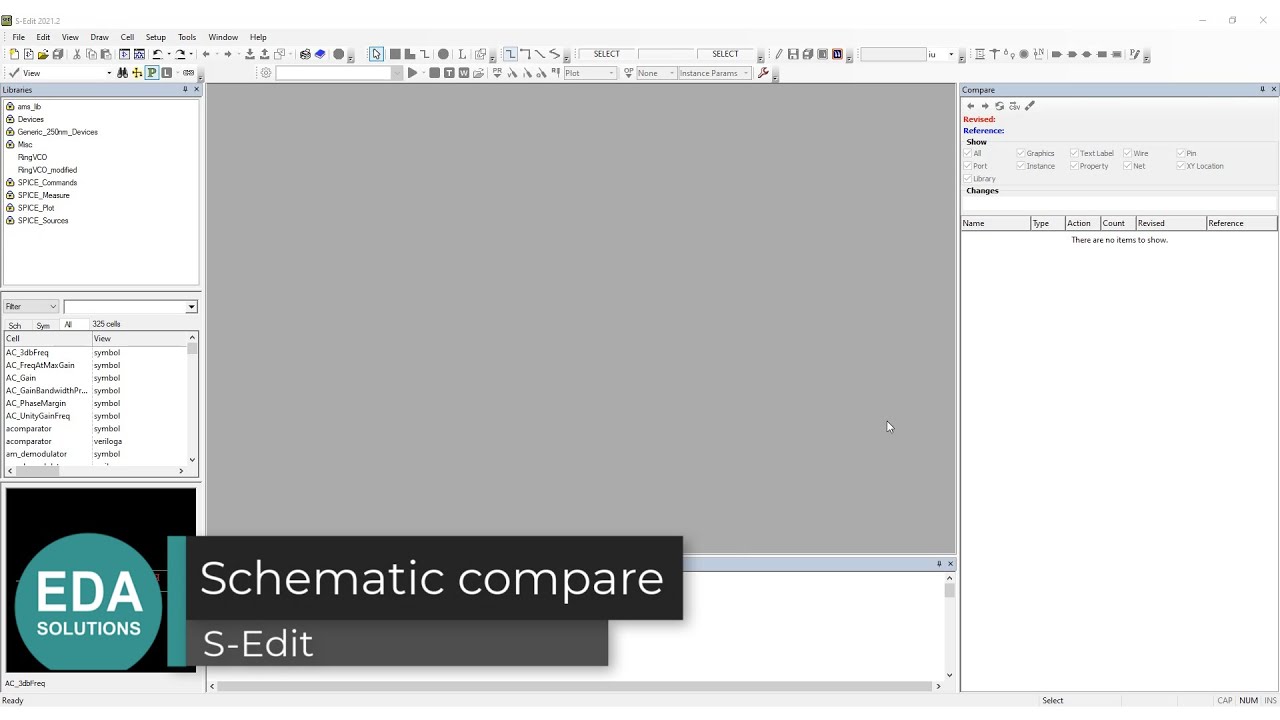This screenshot has height=720, width=1280.
Task: Open the simulation setup combo box
Action: (339, 73)
